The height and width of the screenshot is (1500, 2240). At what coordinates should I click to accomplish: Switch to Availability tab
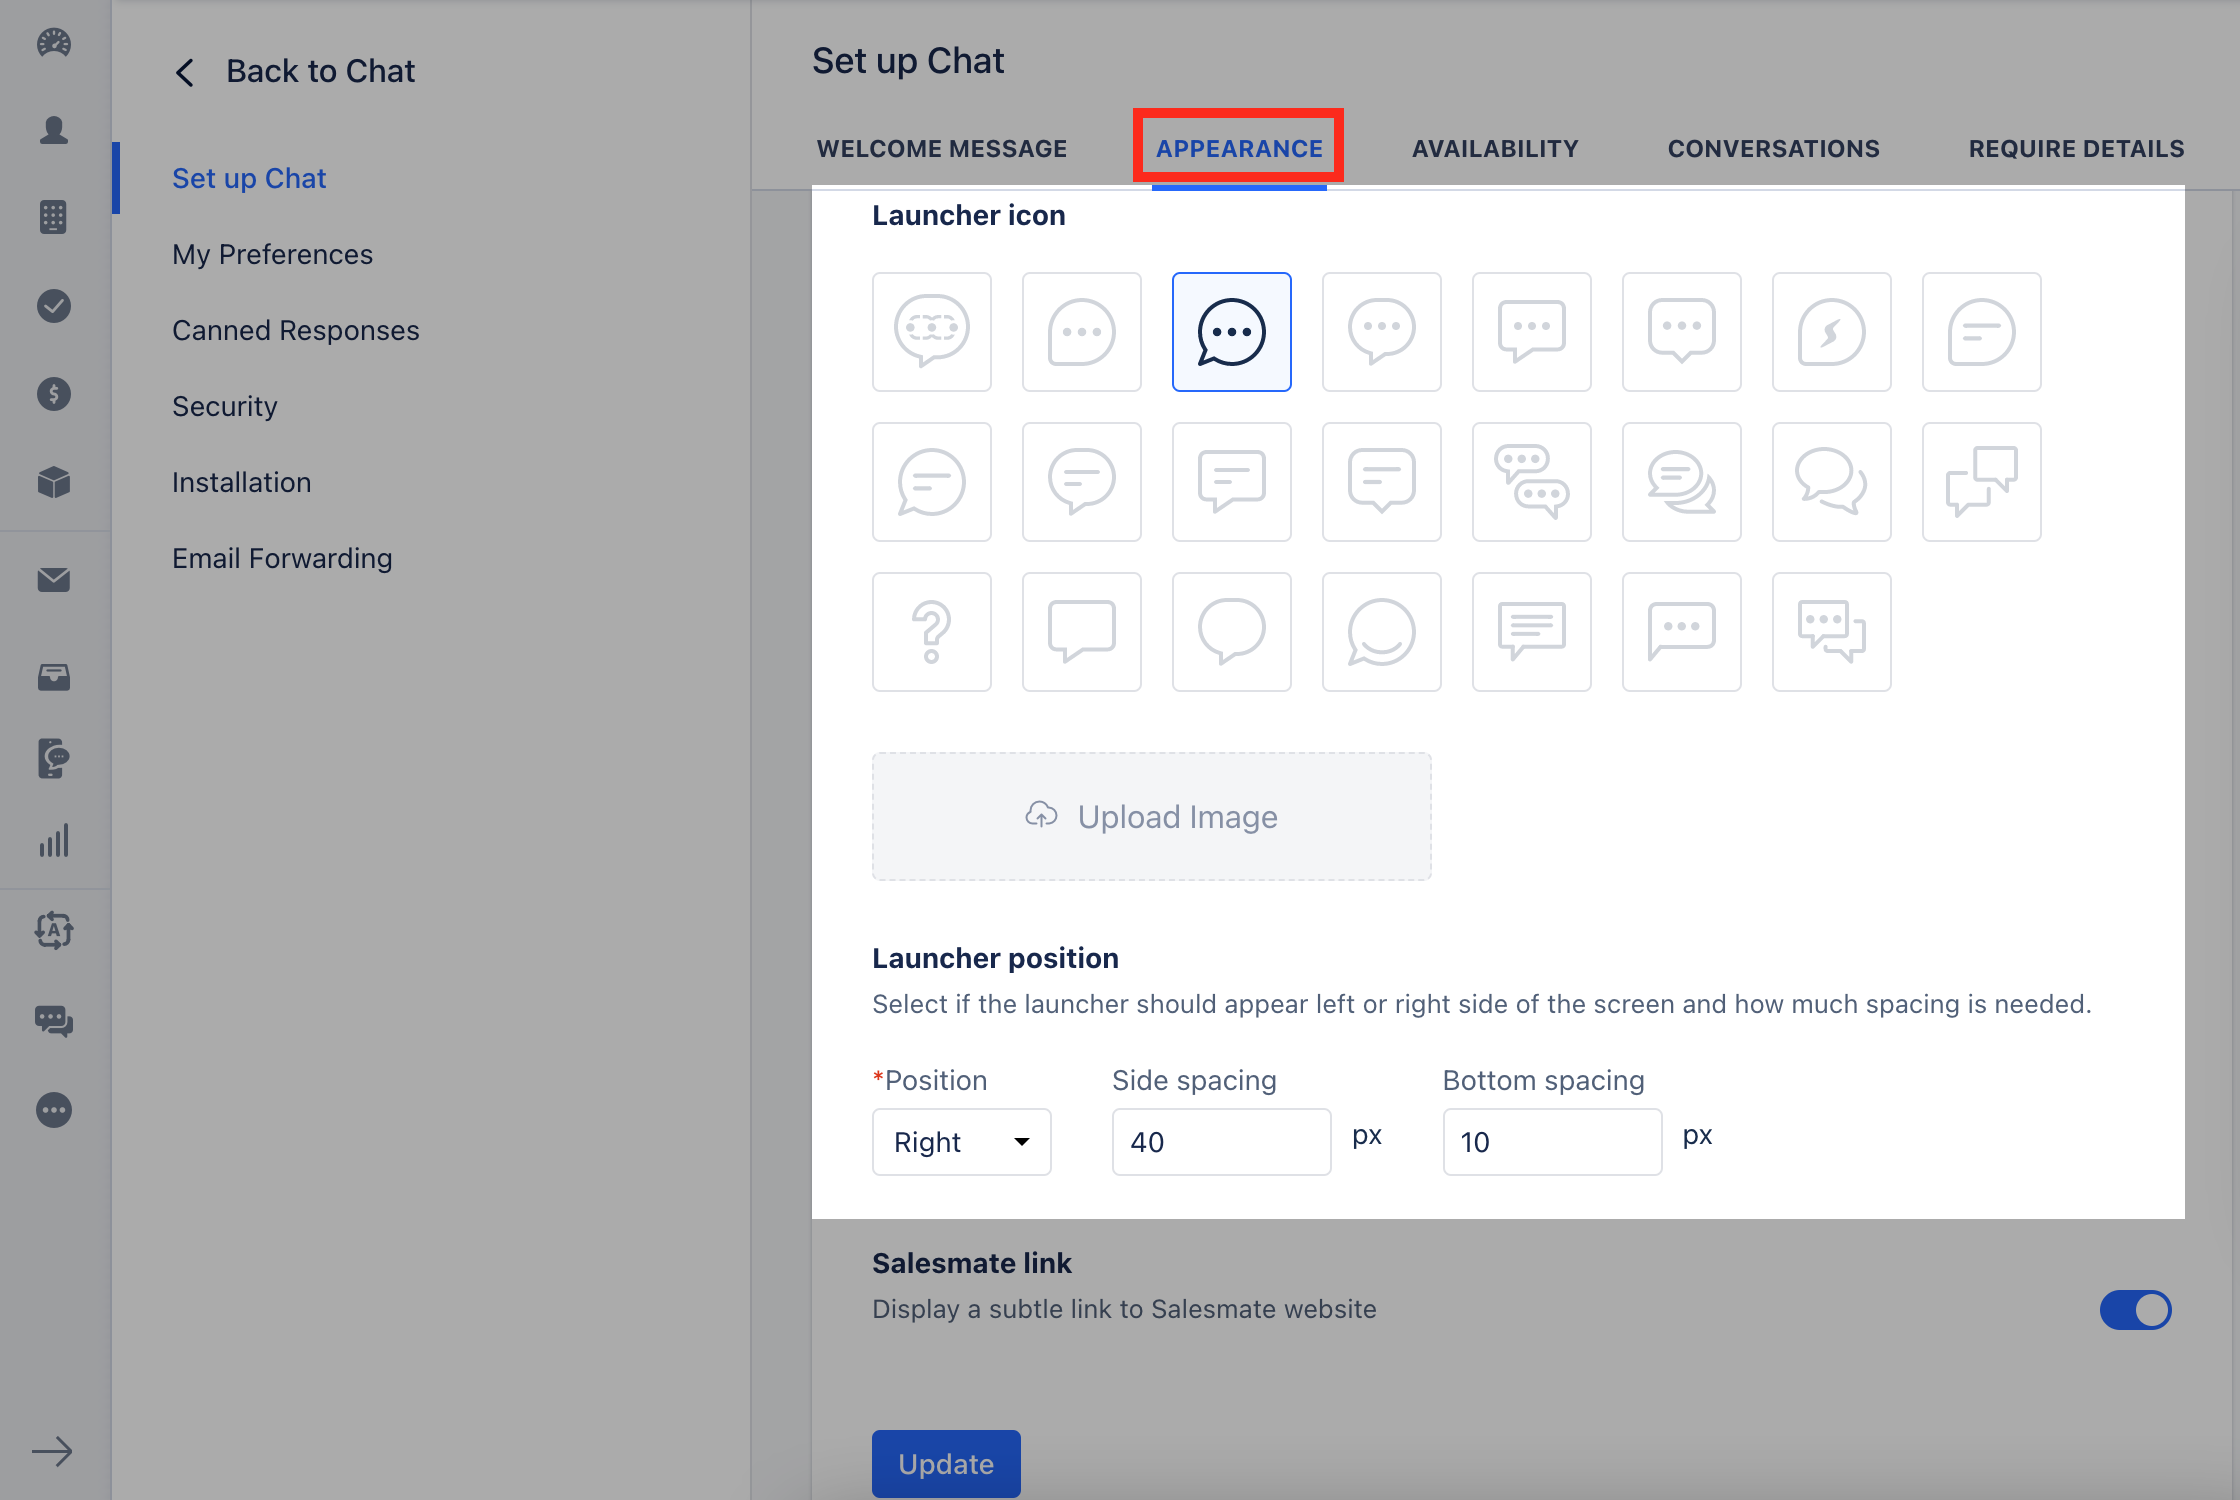[x=1495, y=149]
